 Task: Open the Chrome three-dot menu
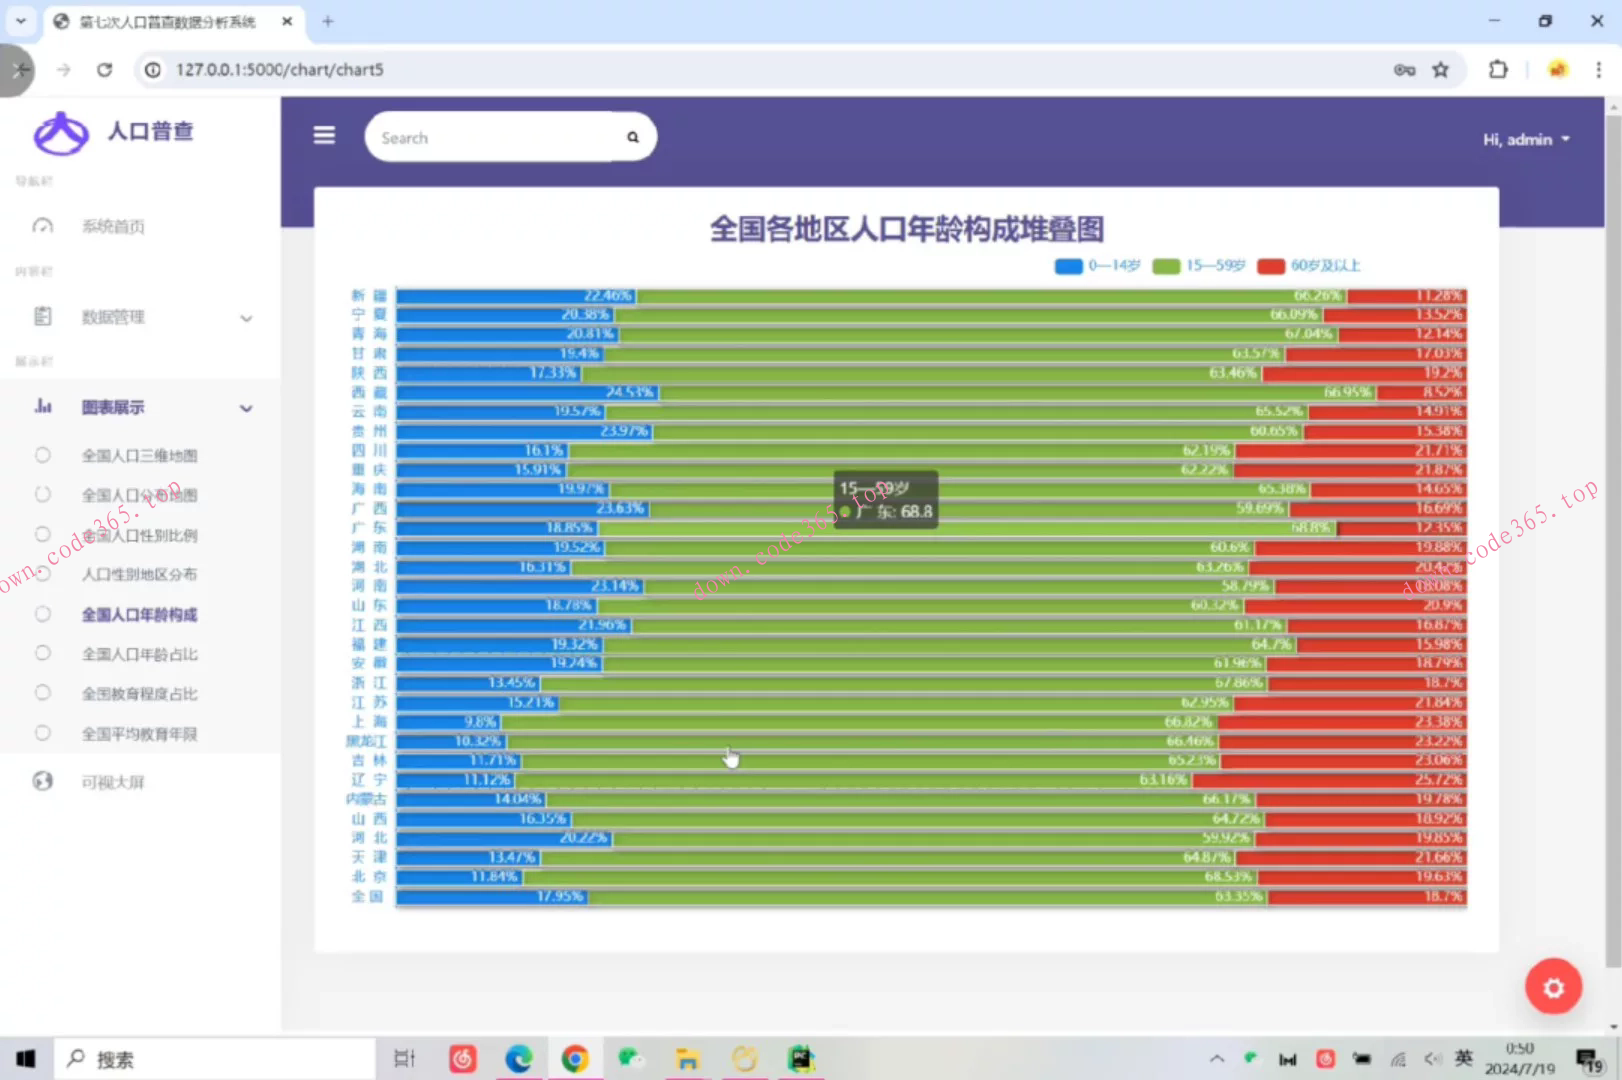pyautogui.click(x=1598, y=70)
